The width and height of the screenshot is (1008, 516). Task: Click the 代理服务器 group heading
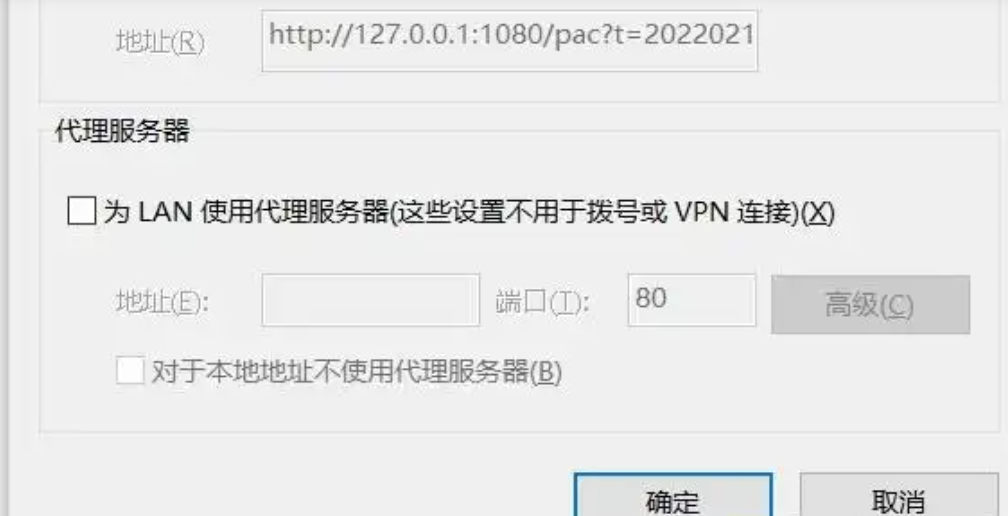122,131
